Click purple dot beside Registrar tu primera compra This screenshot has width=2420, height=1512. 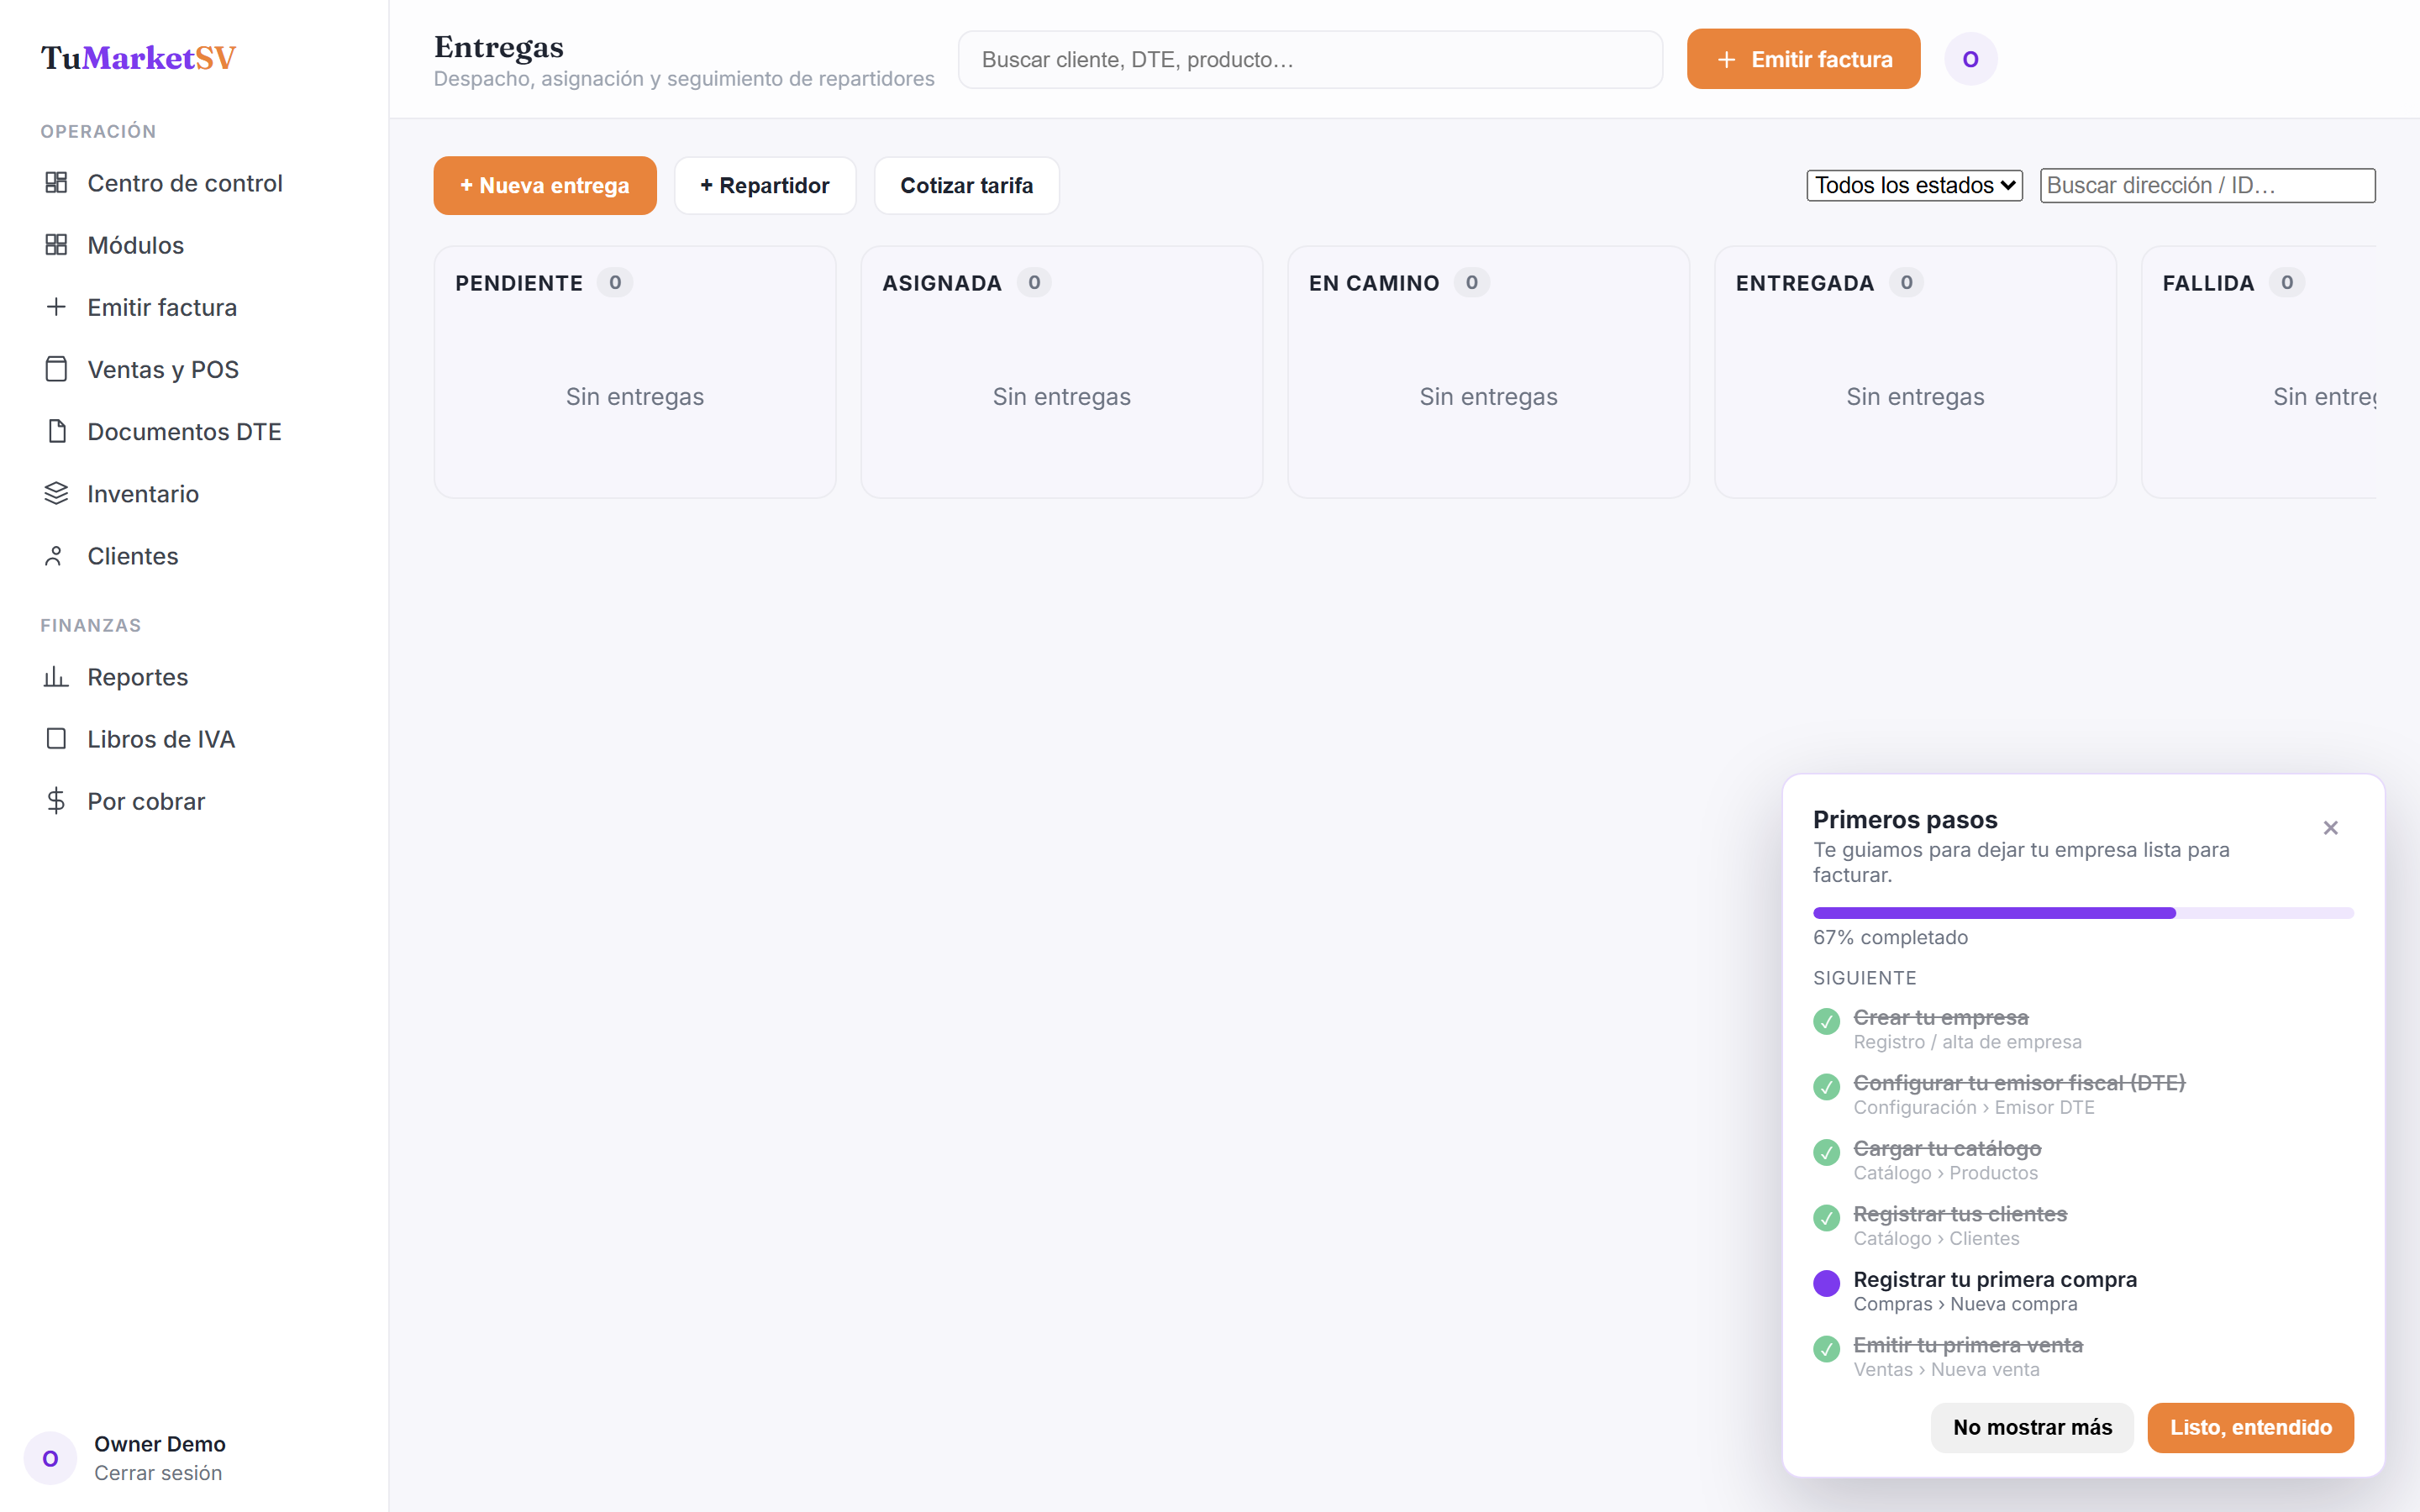click(x=1826, y=1283)
